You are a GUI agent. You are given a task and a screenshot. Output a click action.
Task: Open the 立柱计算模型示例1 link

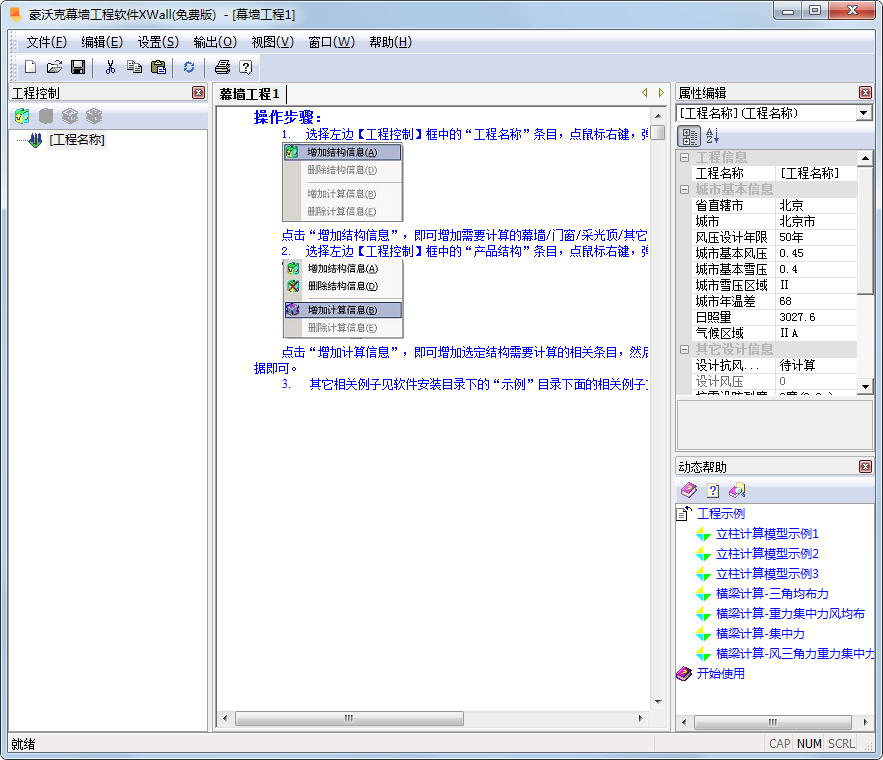pyautogui.click(x=767, y=534)
